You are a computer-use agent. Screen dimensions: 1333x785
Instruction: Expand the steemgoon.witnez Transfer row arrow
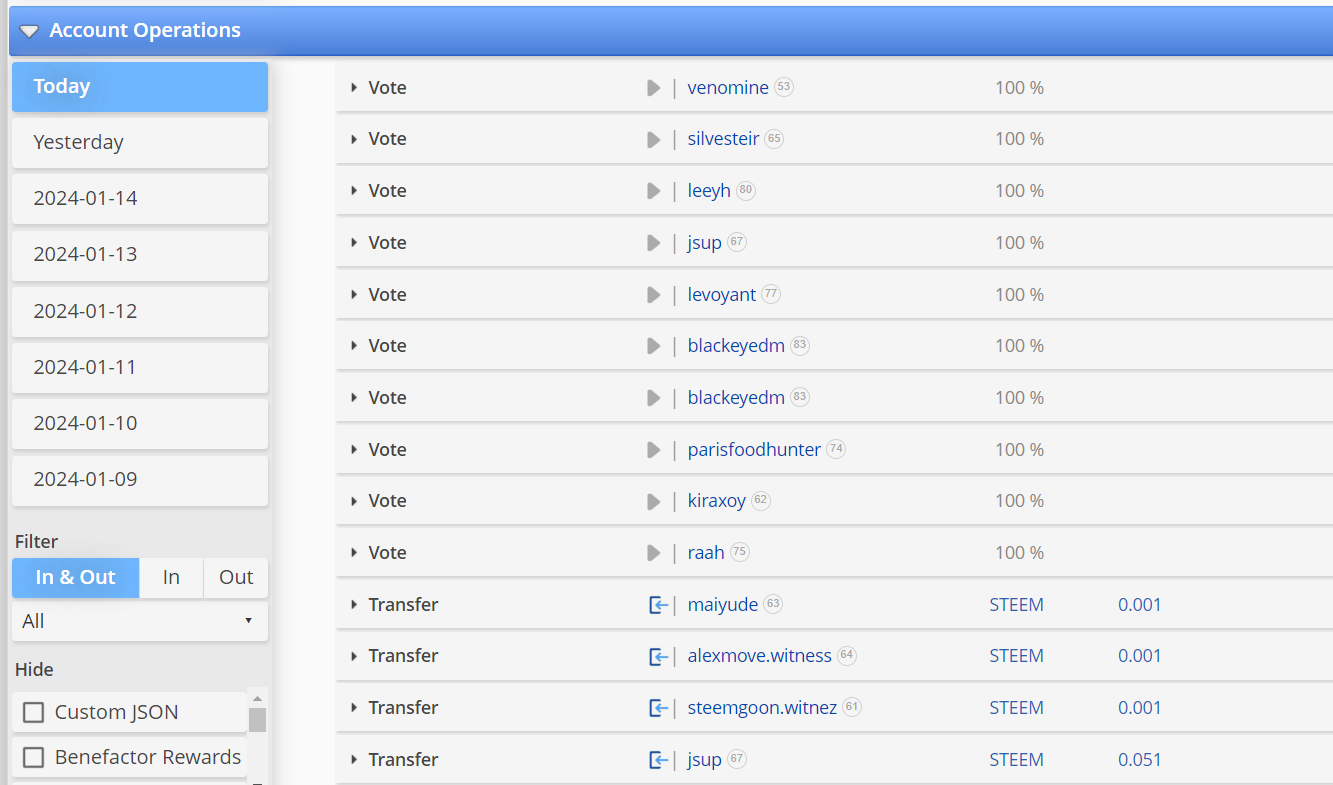(354, 708)
